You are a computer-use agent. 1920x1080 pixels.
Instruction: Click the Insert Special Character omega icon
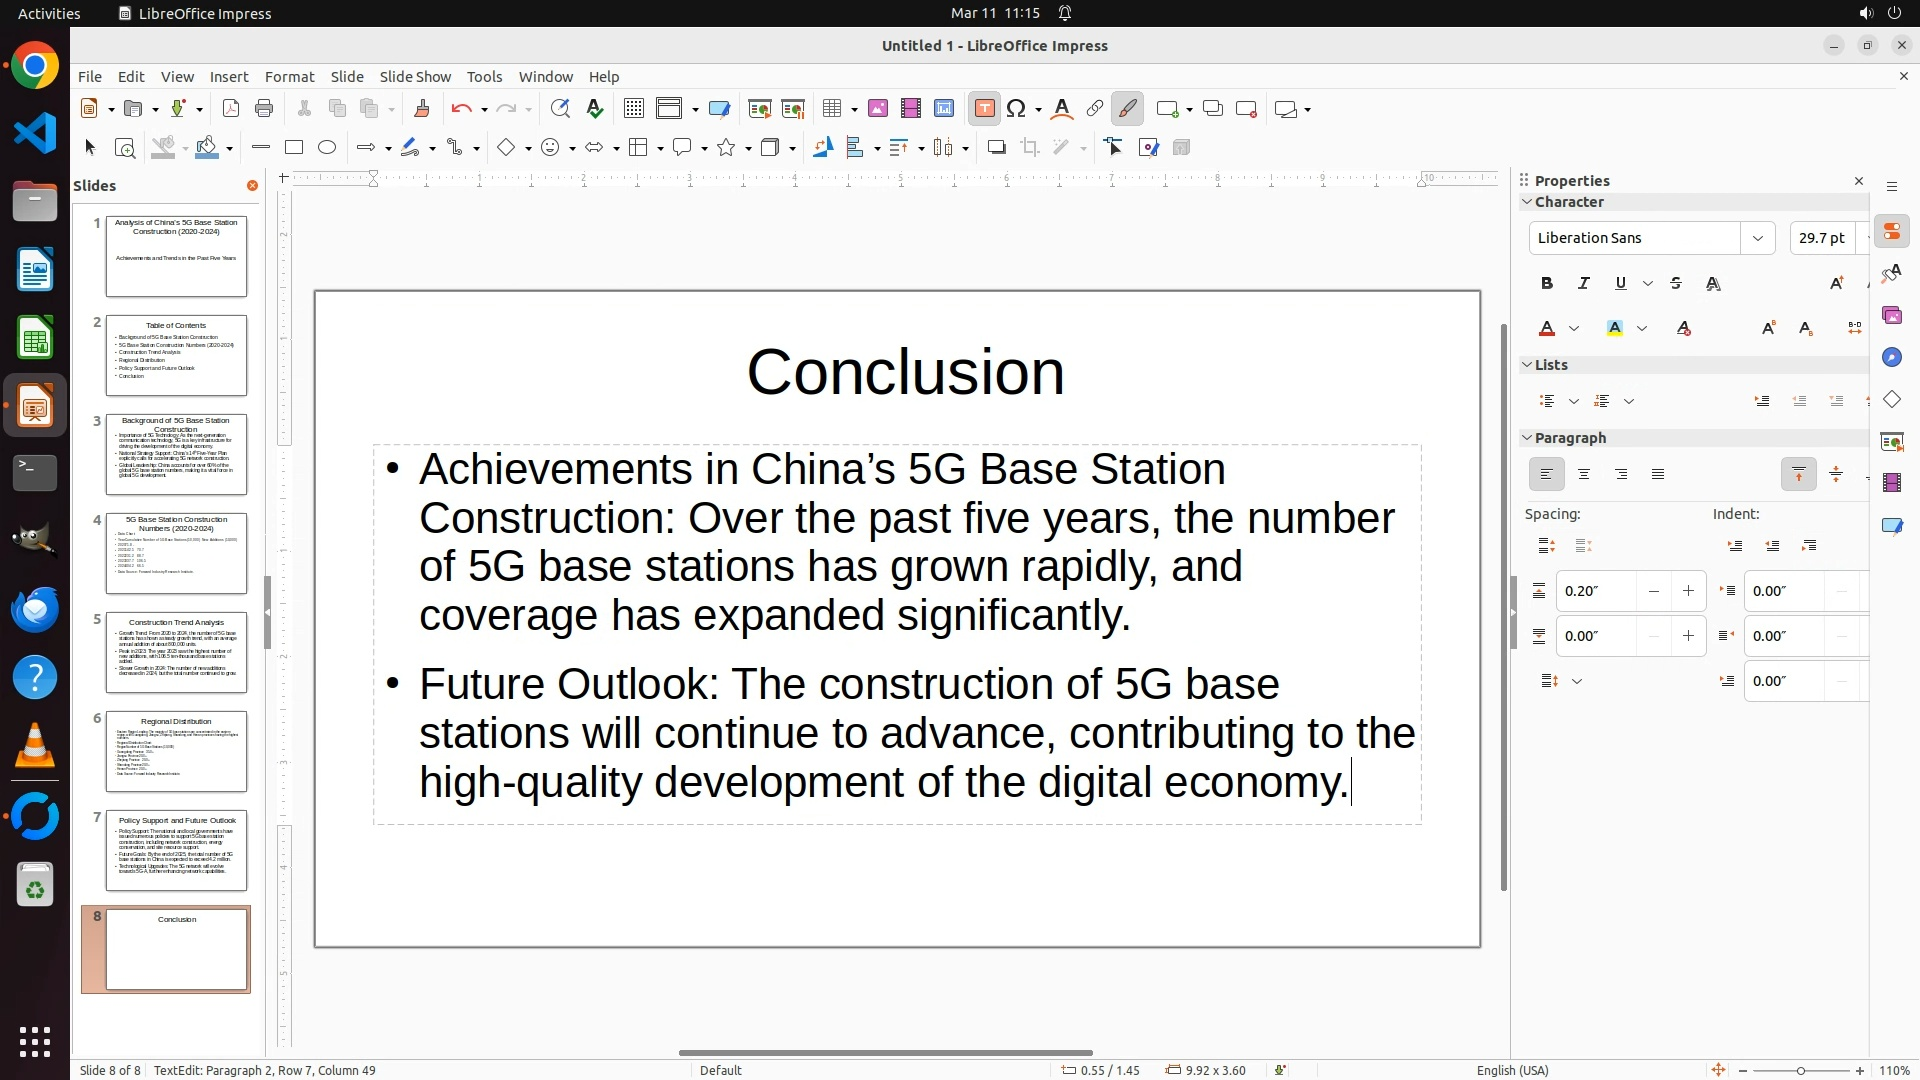1017,109
